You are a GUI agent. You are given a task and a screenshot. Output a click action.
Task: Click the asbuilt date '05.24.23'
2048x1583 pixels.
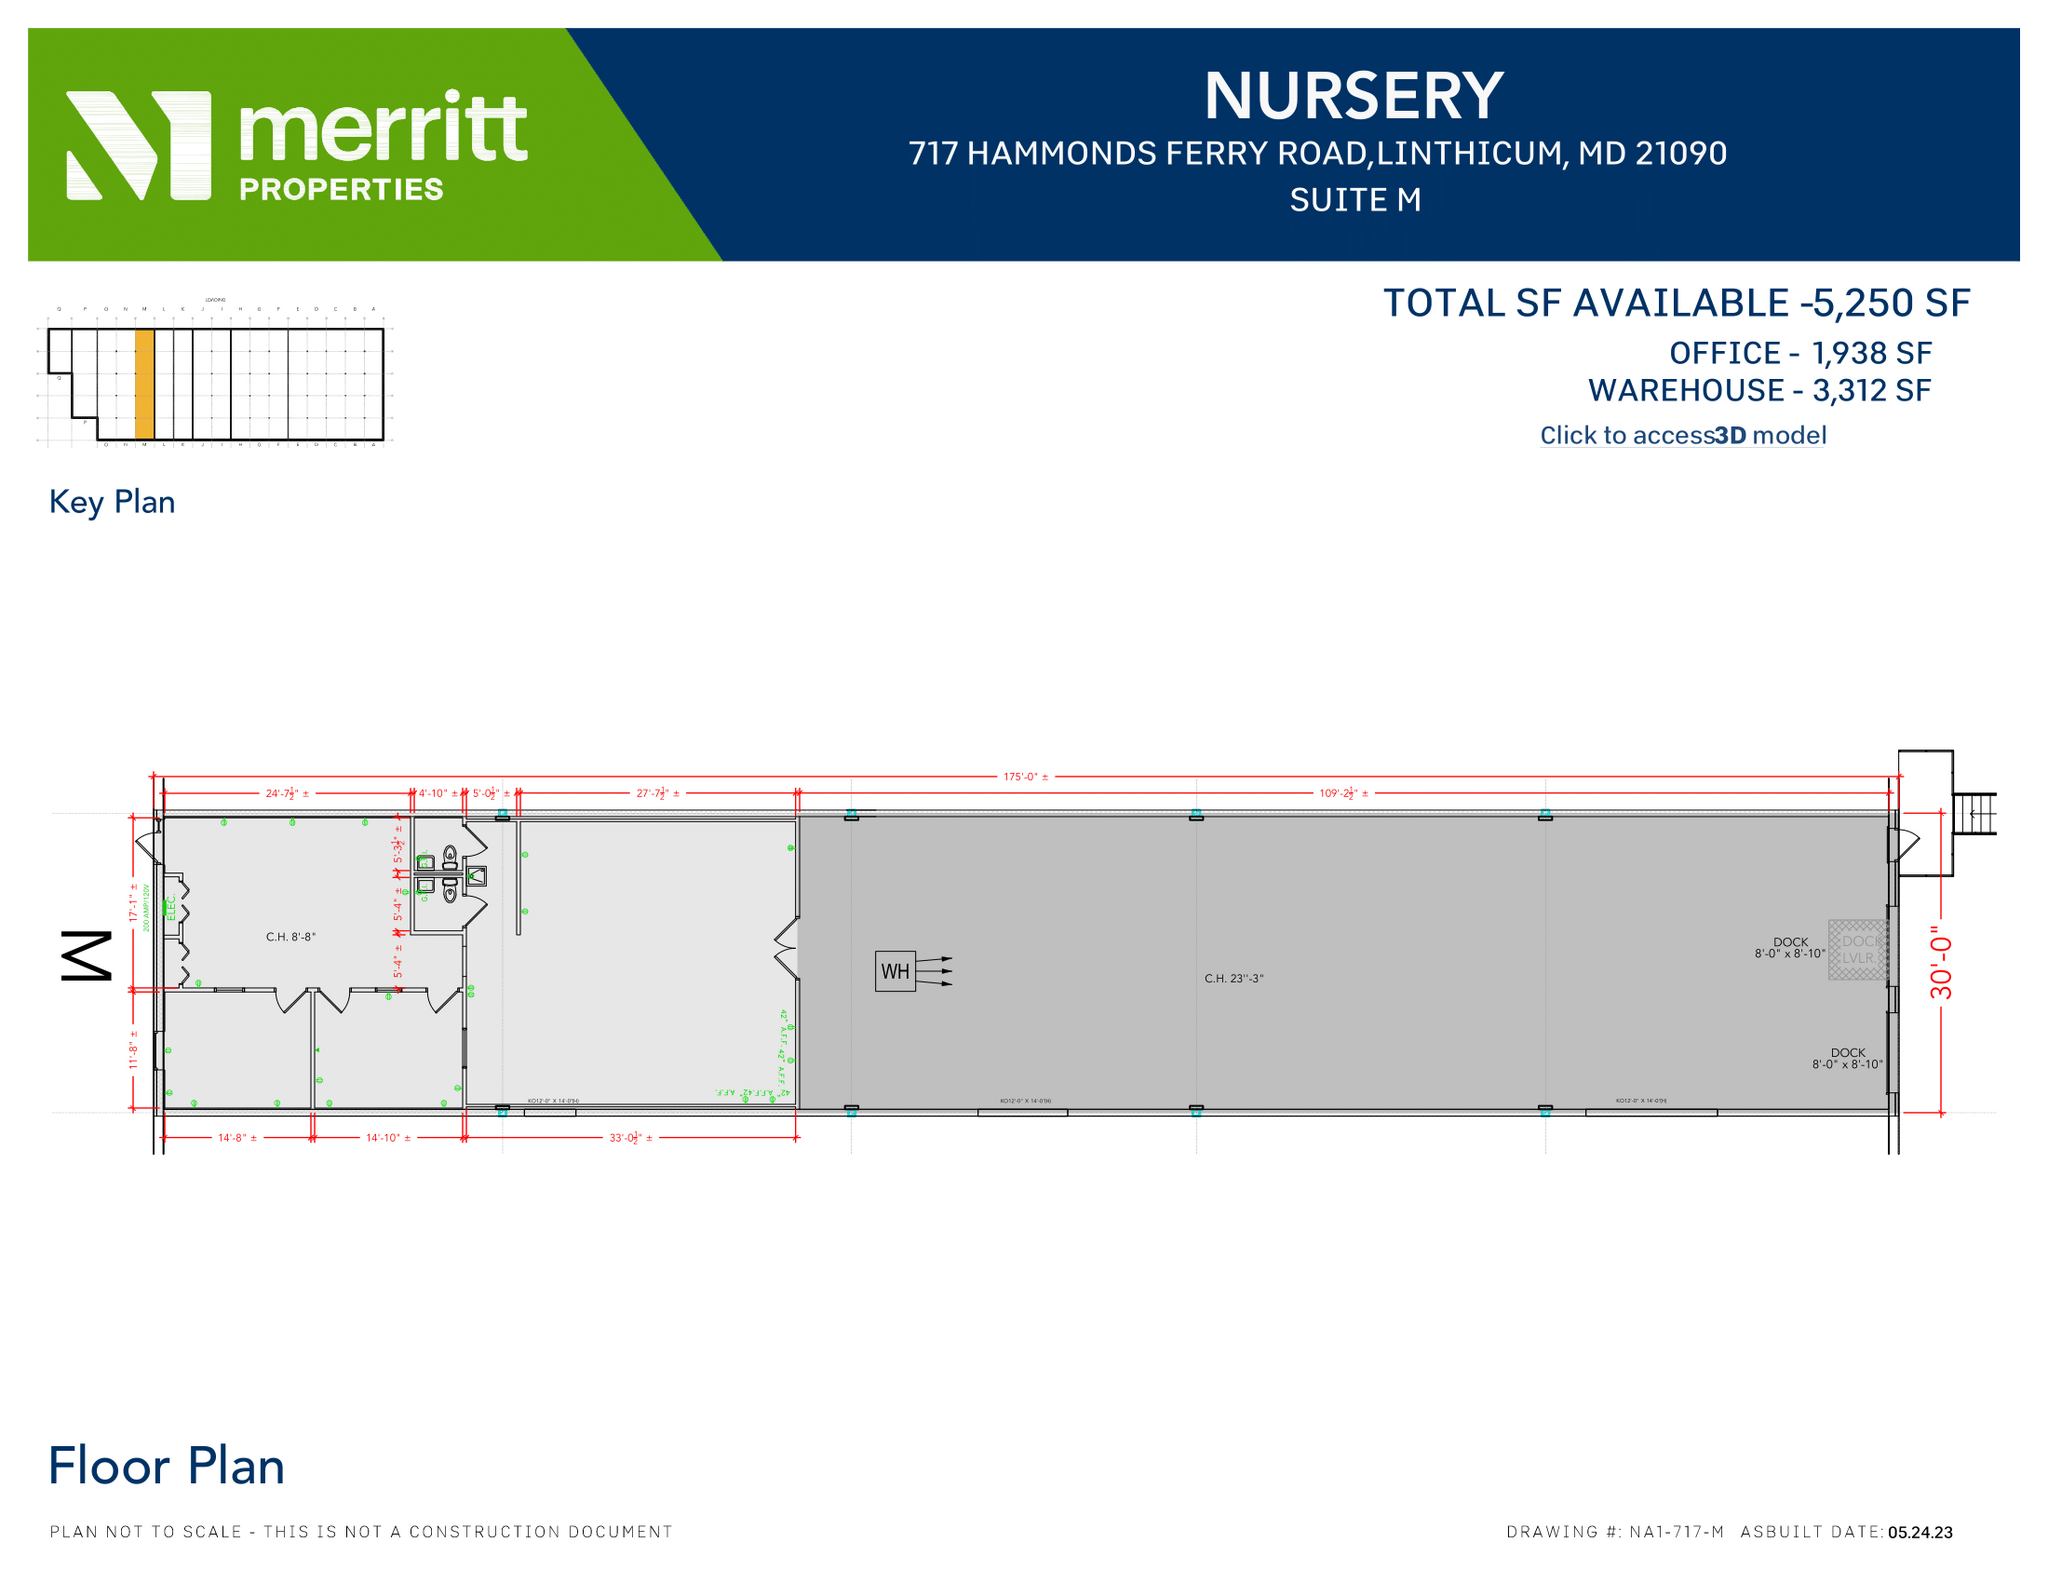1920,1532
